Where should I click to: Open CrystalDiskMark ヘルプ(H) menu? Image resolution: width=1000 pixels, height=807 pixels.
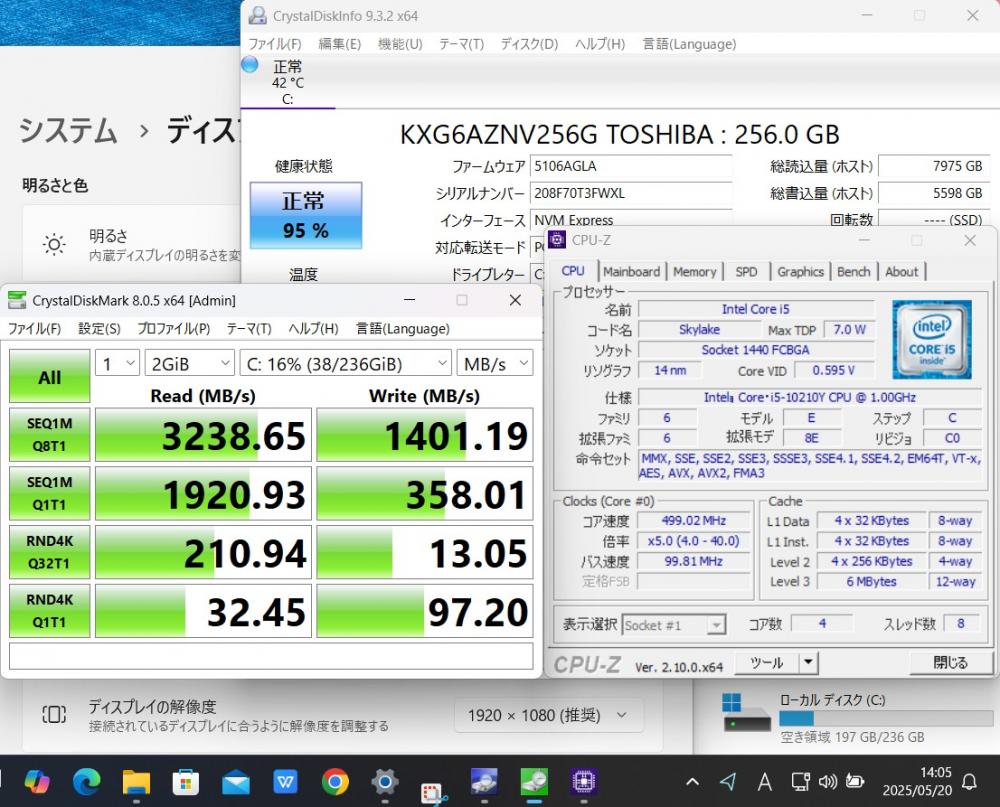pyautogui.click(x=313, y=329)
